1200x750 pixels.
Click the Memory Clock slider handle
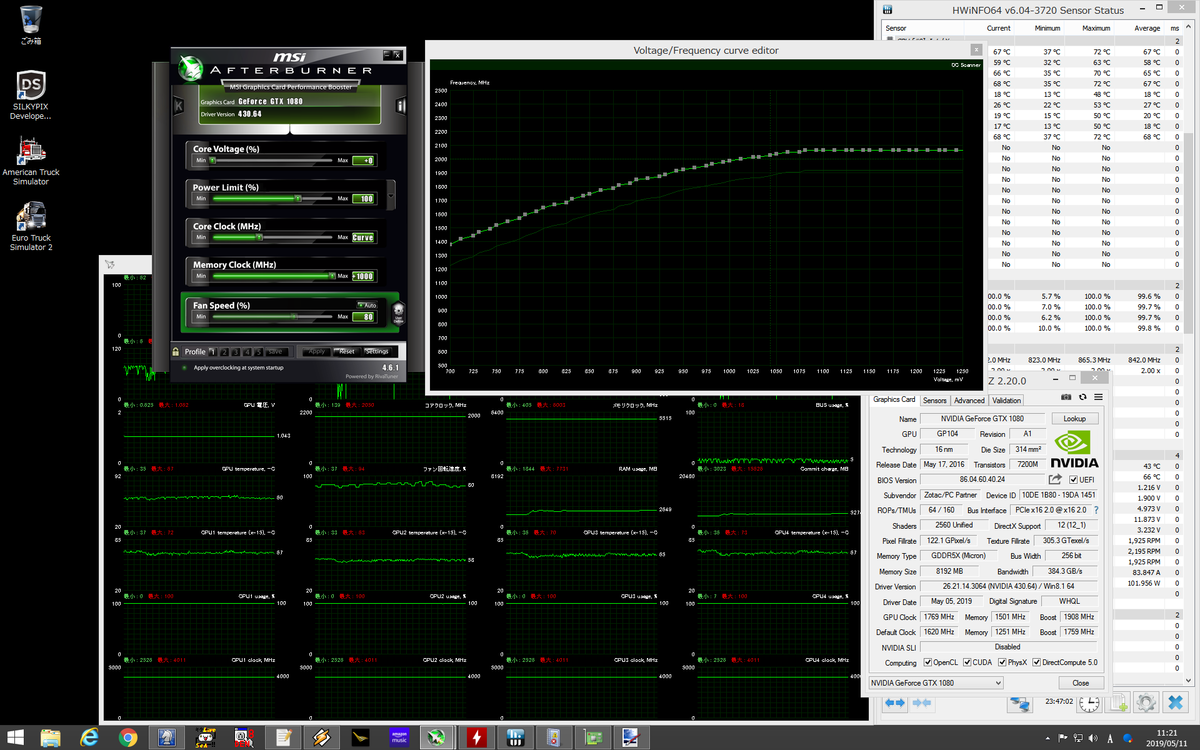coord(331,276)
